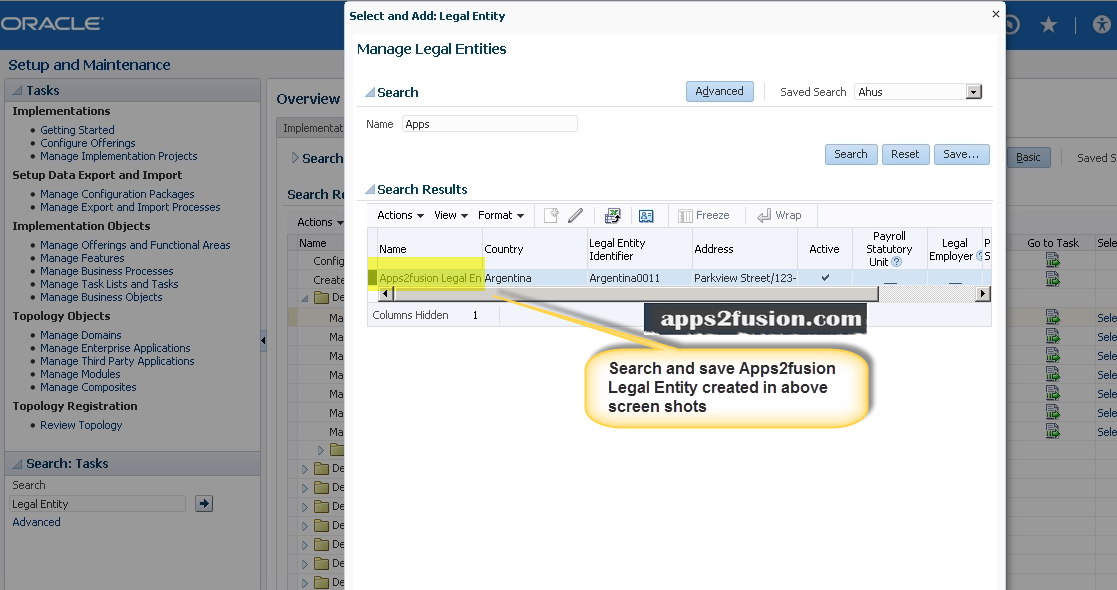Click the Create new legal entity icon

click(x=551, y=215)
